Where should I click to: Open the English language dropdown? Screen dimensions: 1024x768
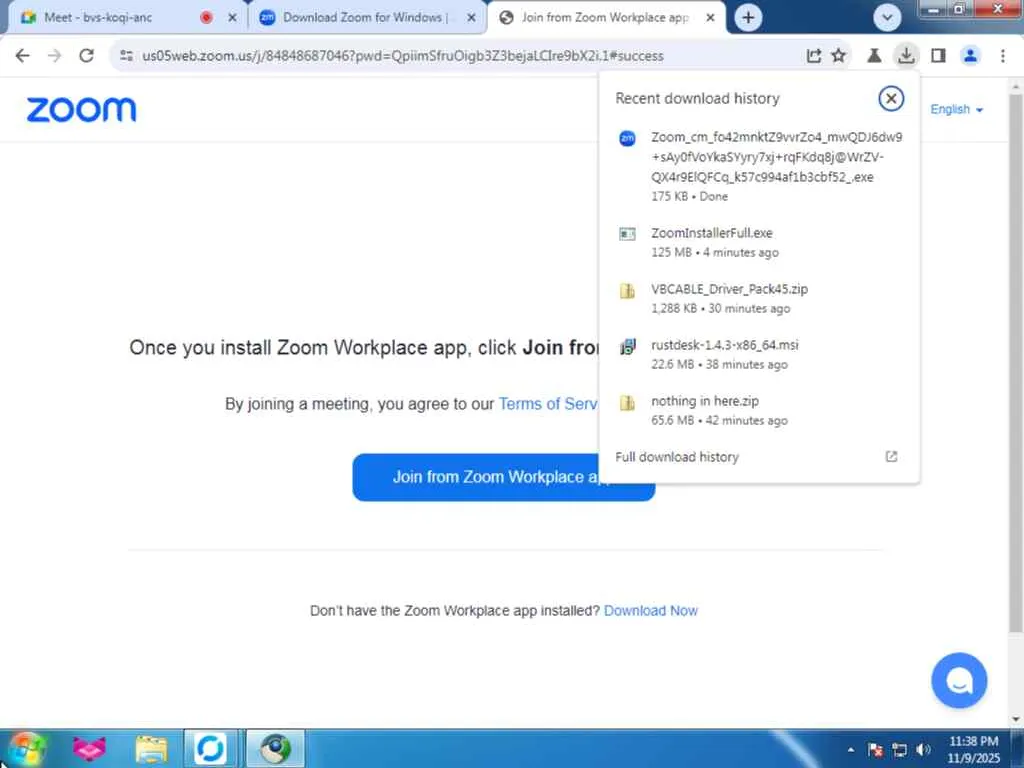click(x=956, y=109)
